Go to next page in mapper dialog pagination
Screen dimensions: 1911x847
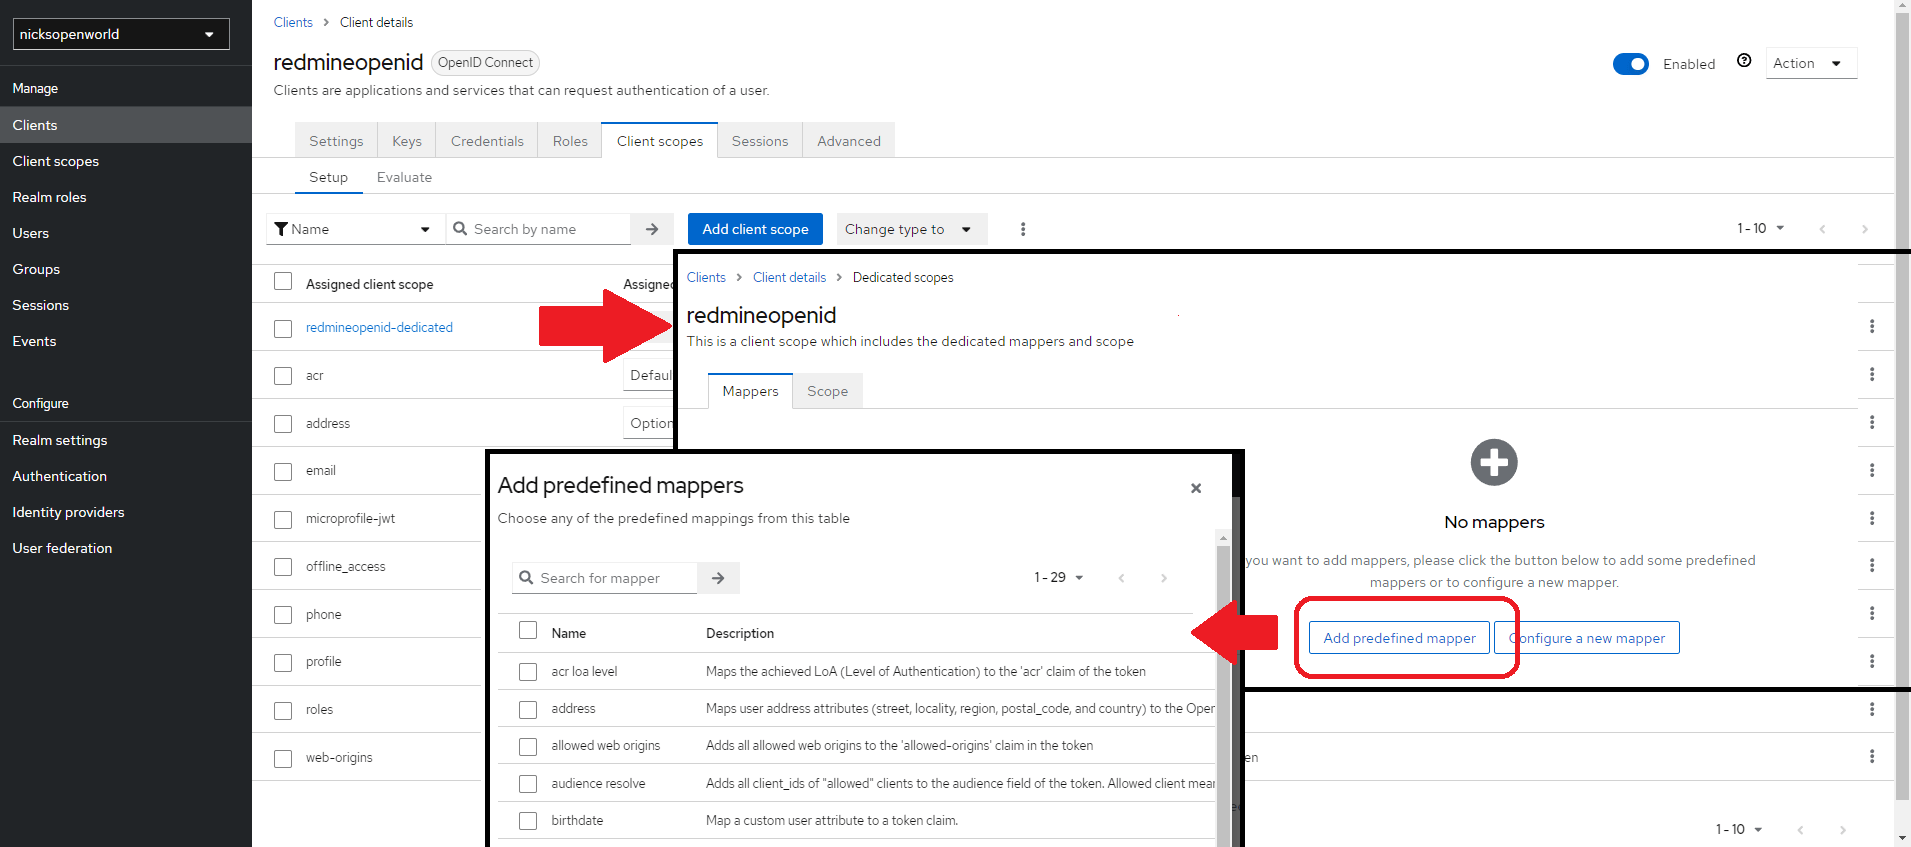tap(1163, 578)
